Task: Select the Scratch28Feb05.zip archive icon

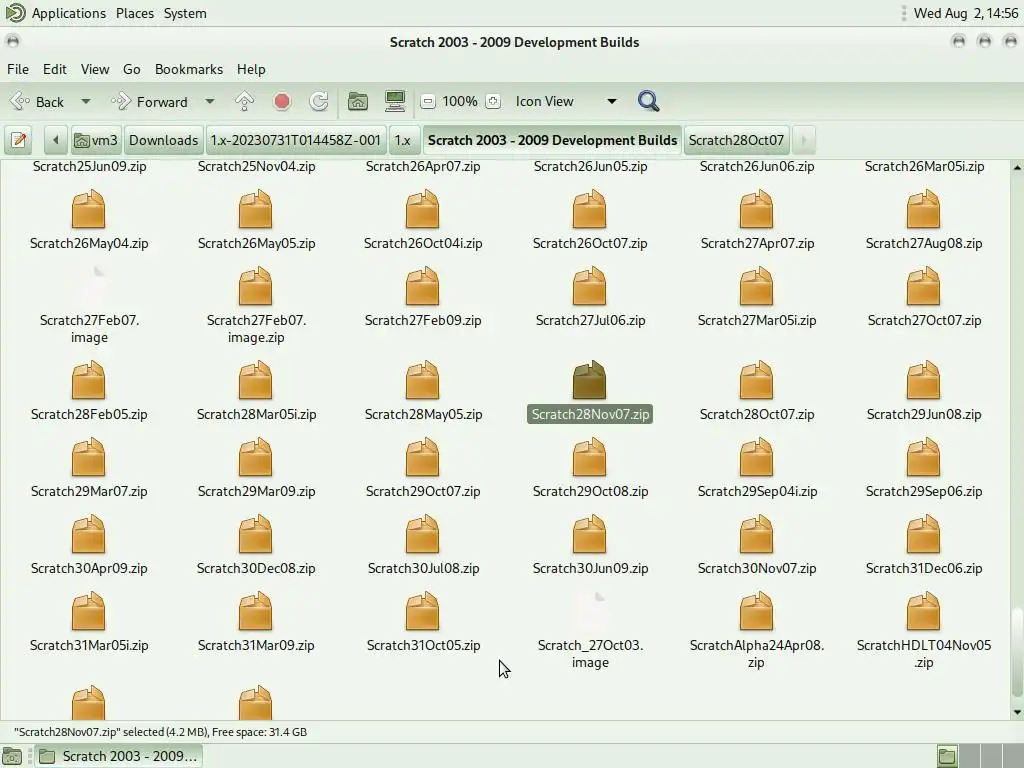Action: (88, 379)
